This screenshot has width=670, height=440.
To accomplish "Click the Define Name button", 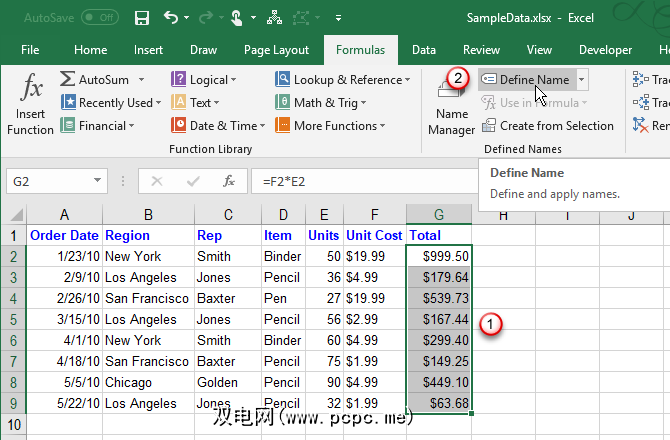I will 526,80.
